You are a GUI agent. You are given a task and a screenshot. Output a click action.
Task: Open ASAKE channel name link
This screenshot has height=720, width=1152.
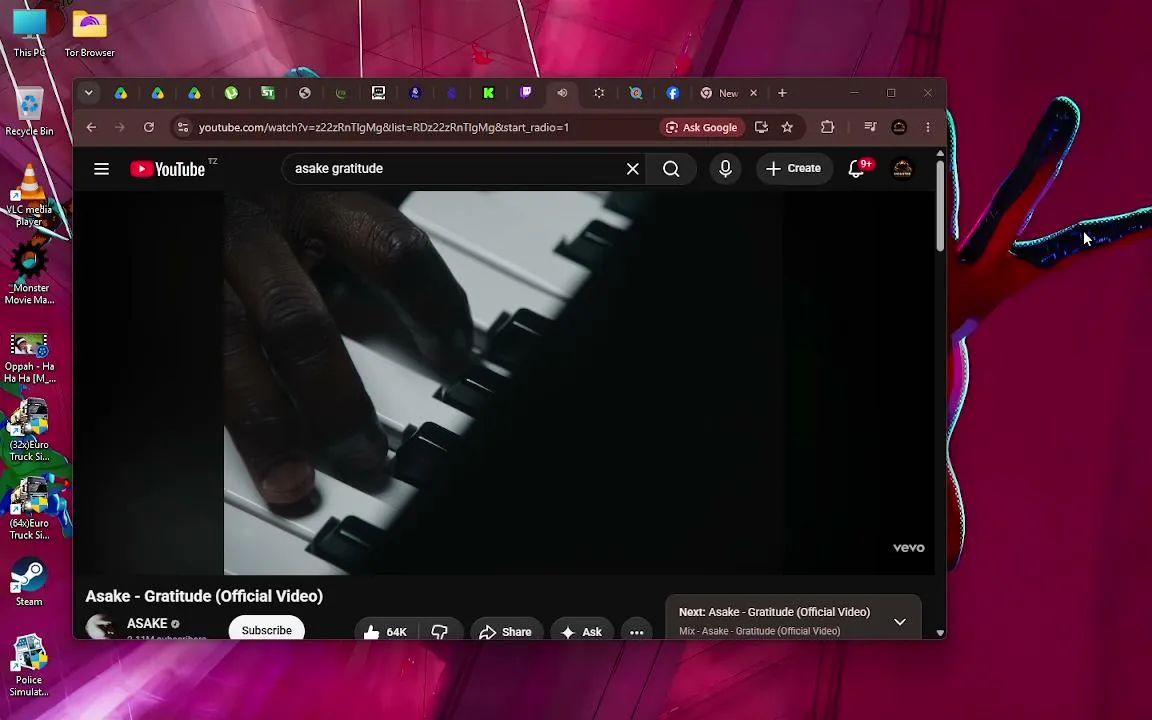[147, 623]
